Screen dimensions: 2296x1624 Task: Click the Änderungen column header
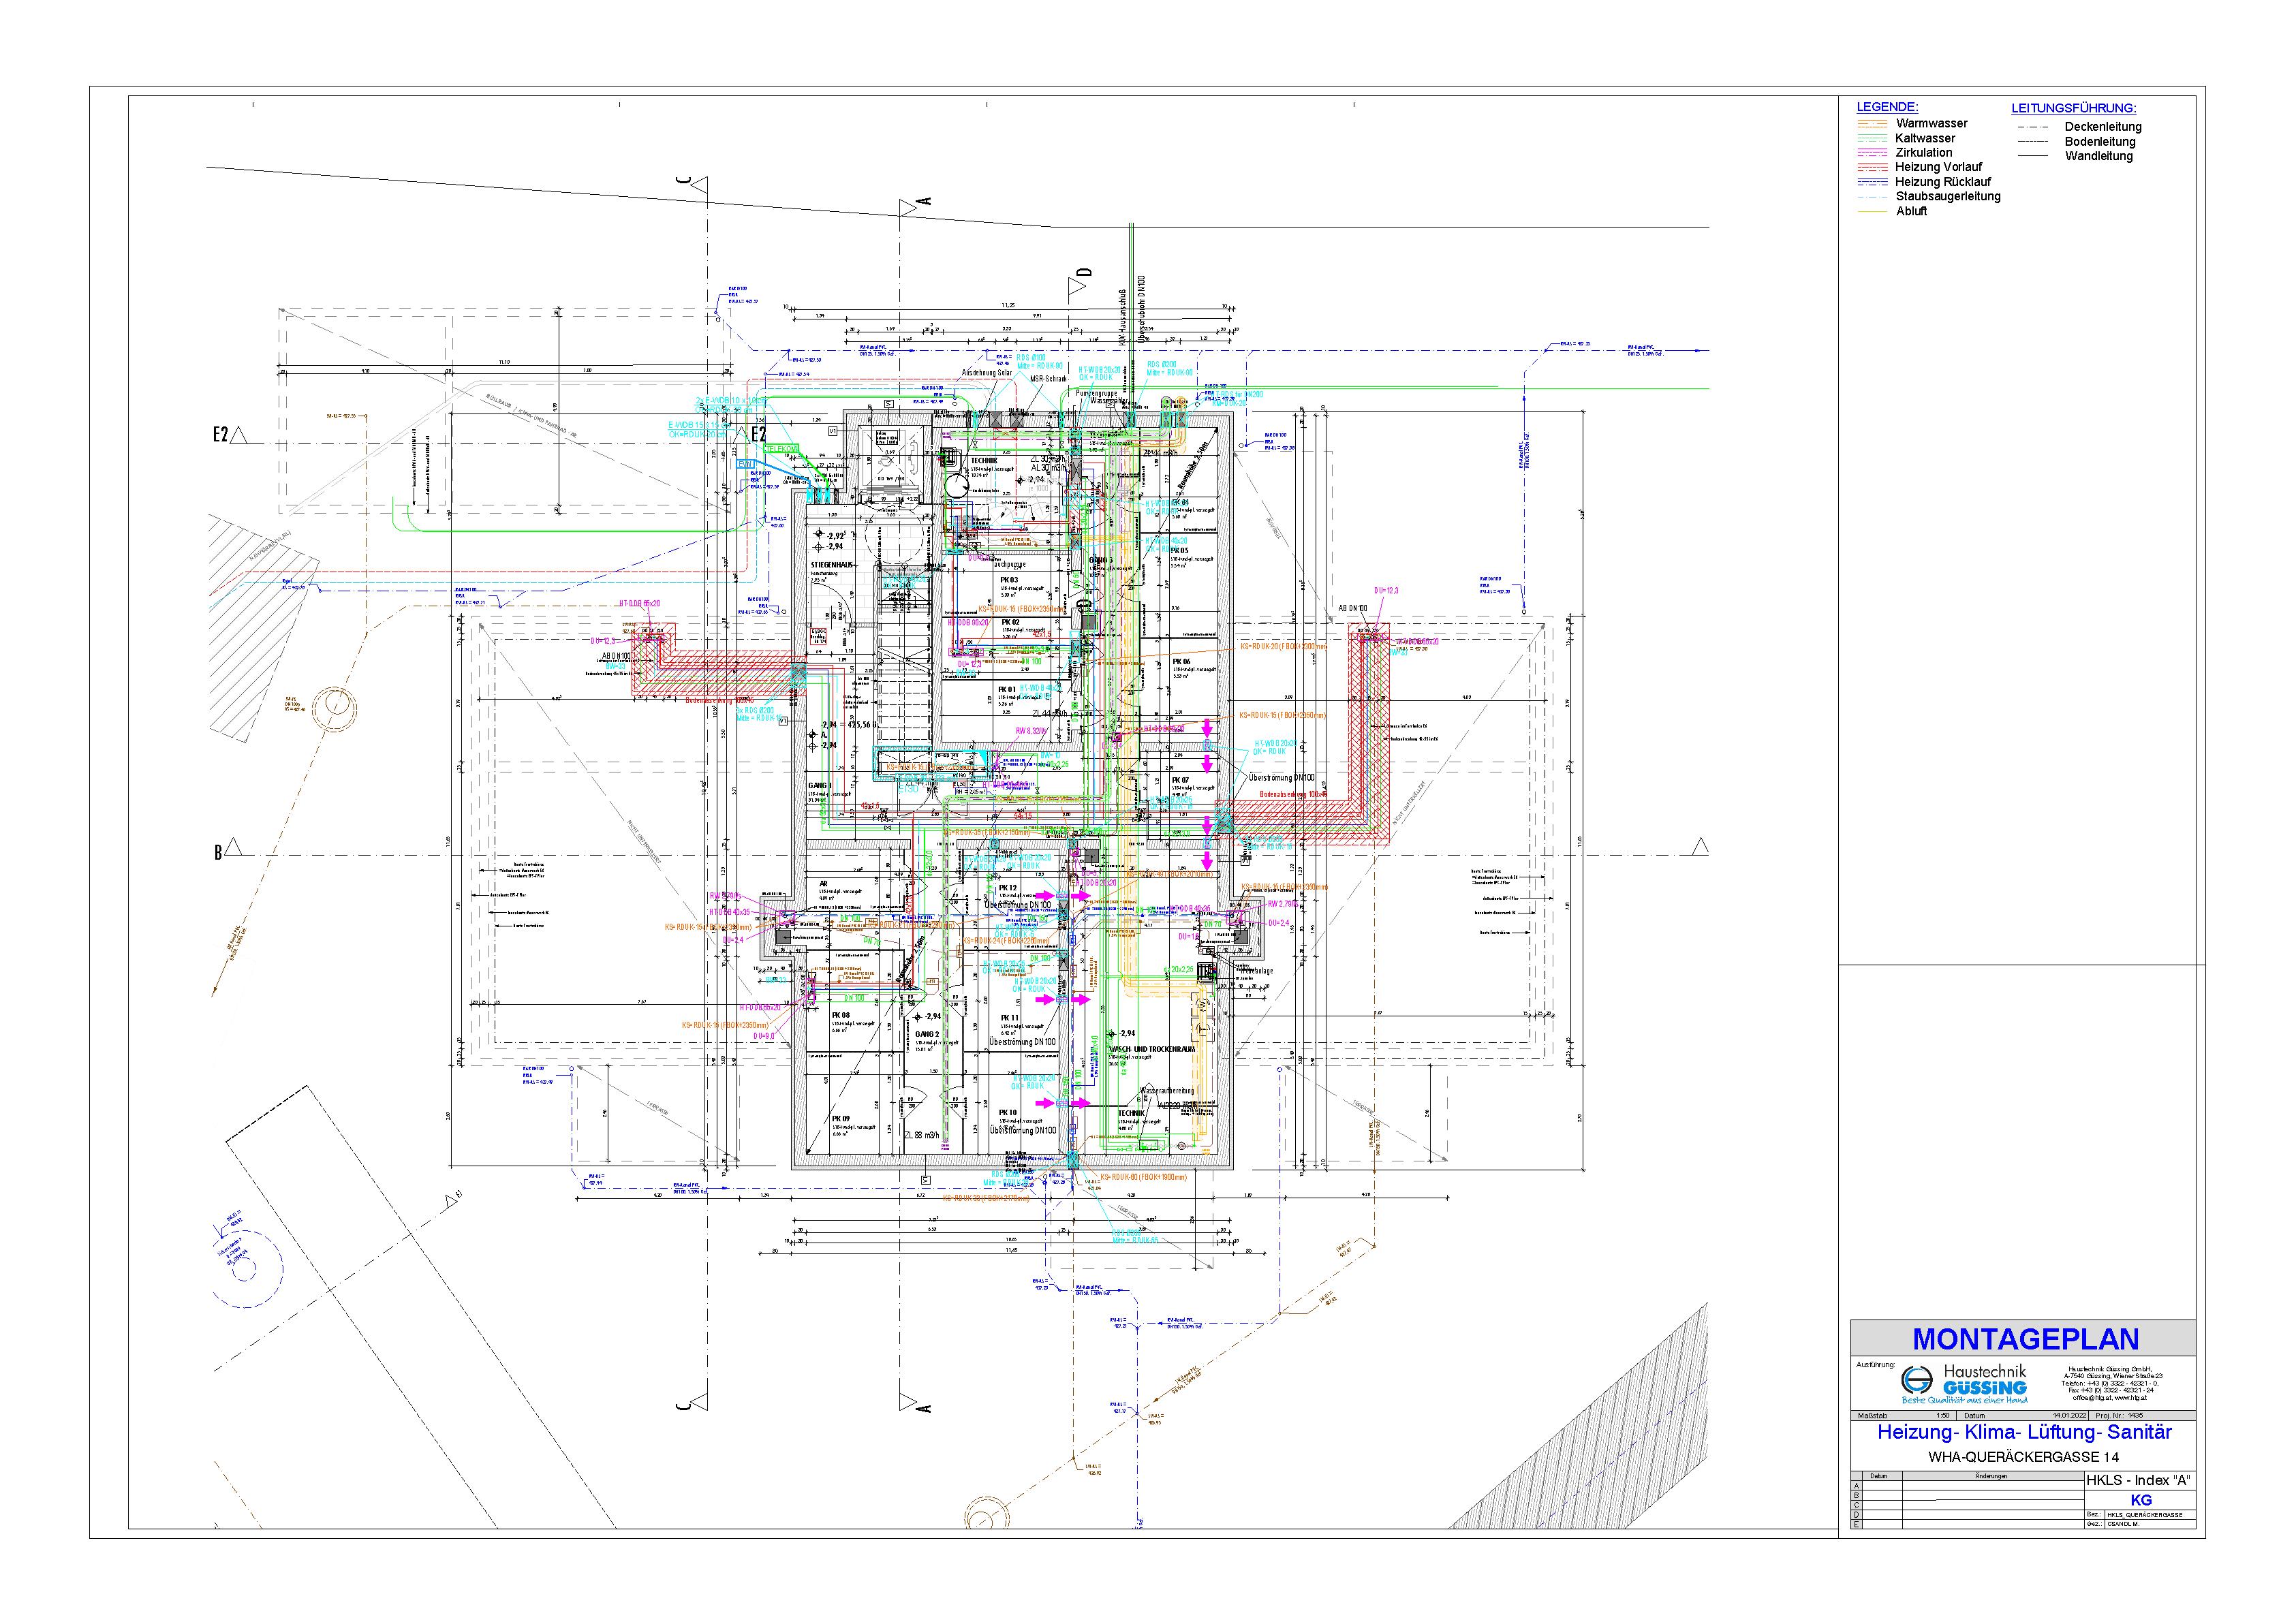pos(1990,1477)
